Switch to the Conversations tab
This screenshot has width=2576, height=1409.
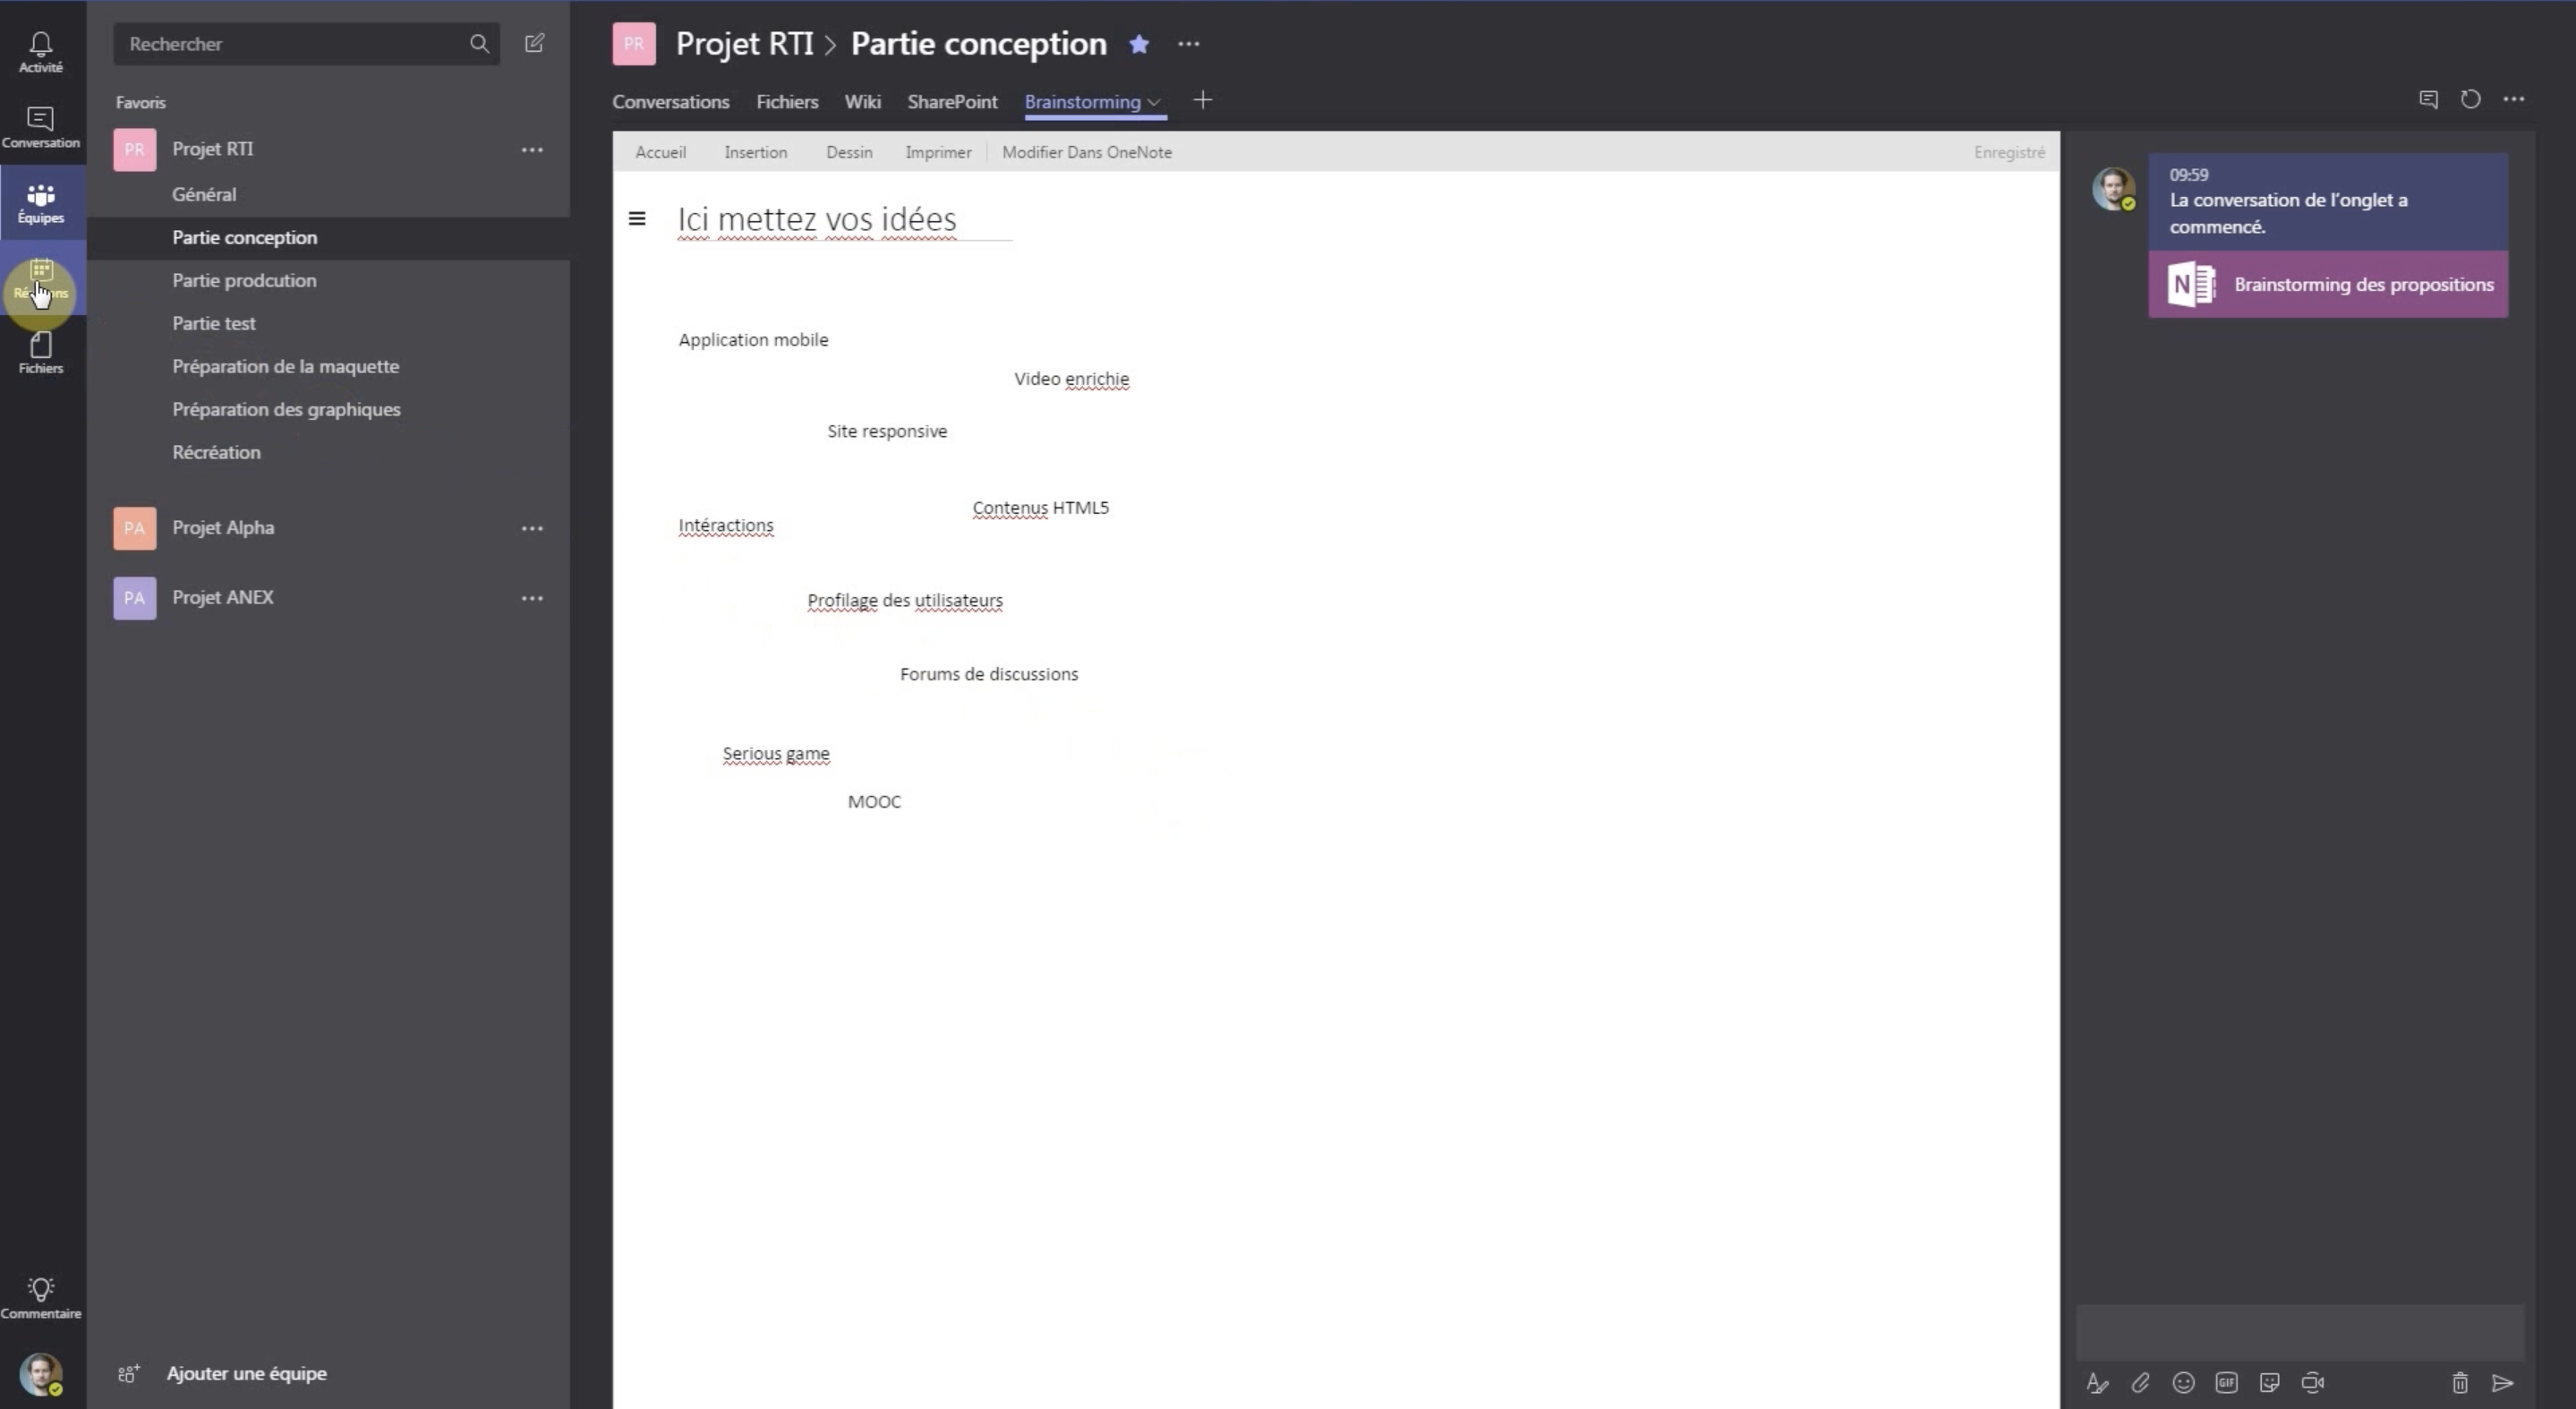[670, 100]
